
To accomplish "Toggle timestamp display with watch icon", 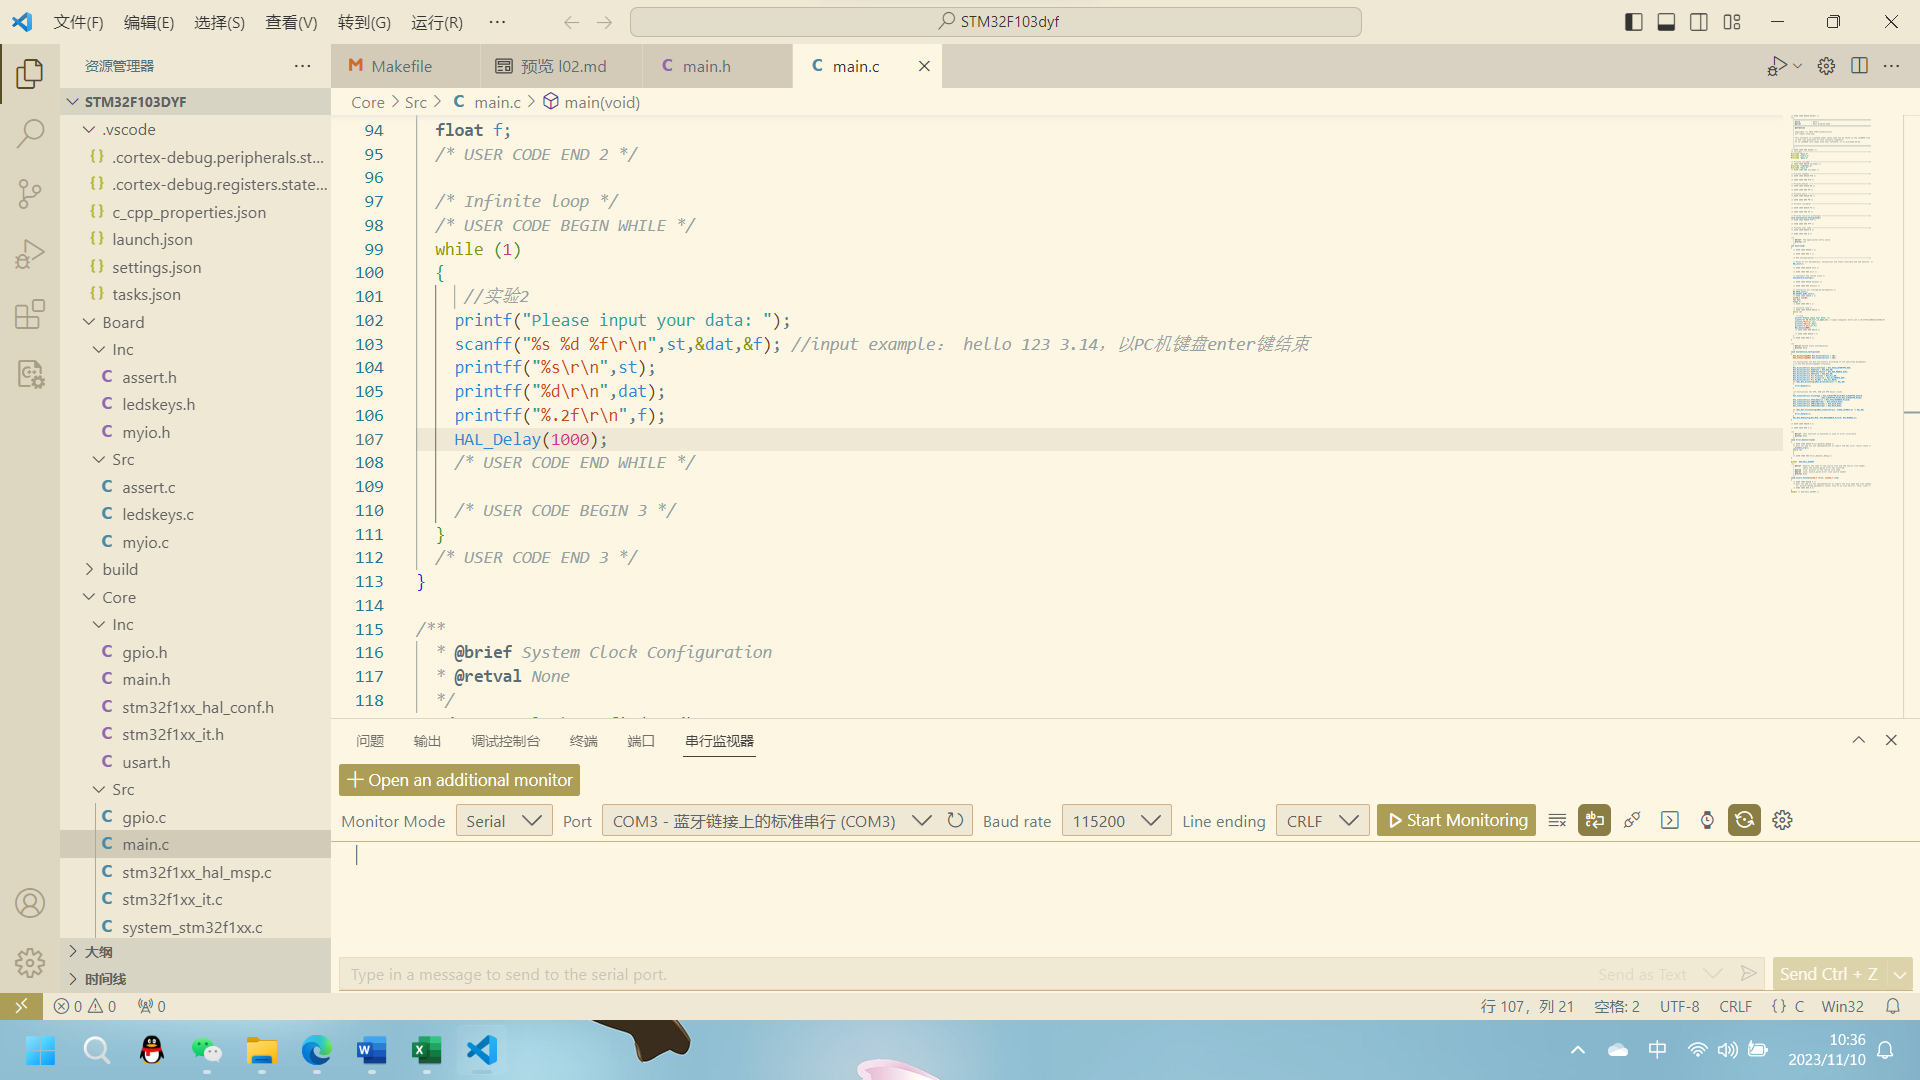I will click(x=1707, y=820).
